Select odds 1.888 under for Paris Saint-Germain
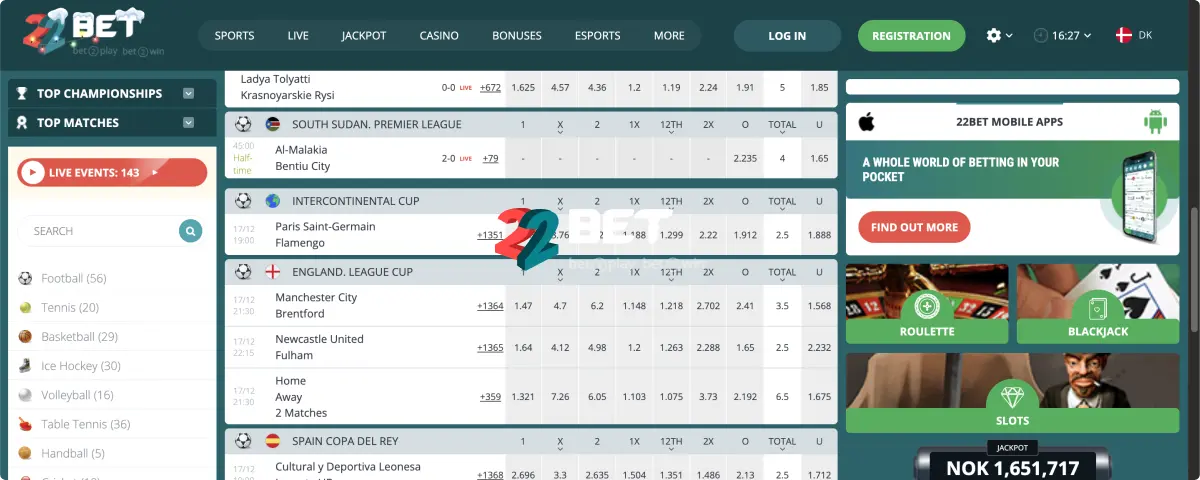Viewport: 1200px width, 480px height. [819, 235]
